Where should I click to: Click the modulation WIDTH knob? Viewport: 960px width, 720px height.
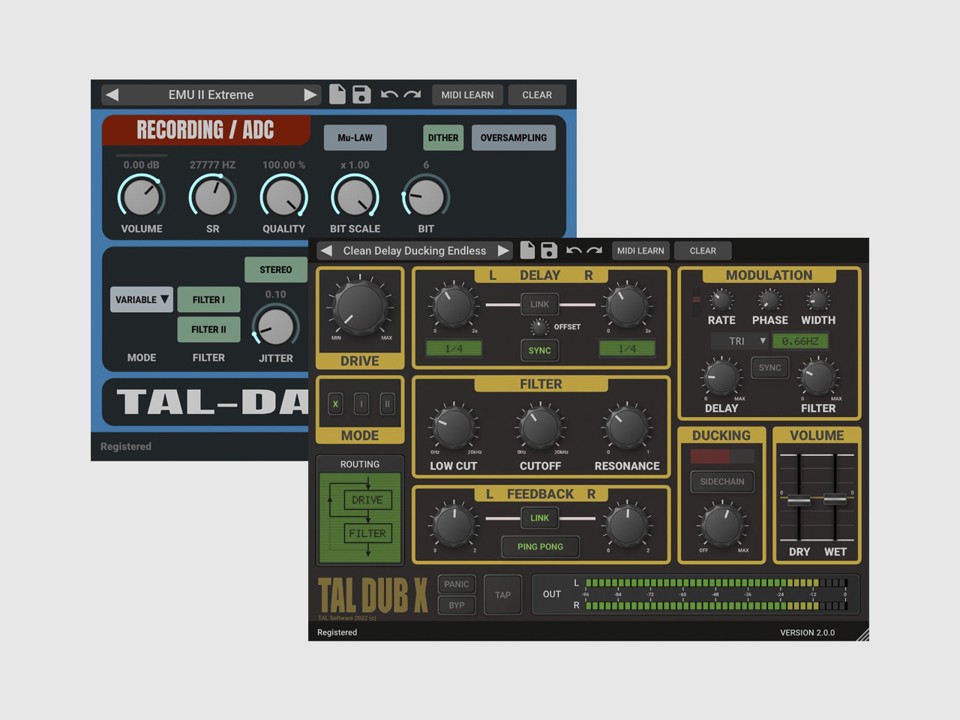(817, 301)
